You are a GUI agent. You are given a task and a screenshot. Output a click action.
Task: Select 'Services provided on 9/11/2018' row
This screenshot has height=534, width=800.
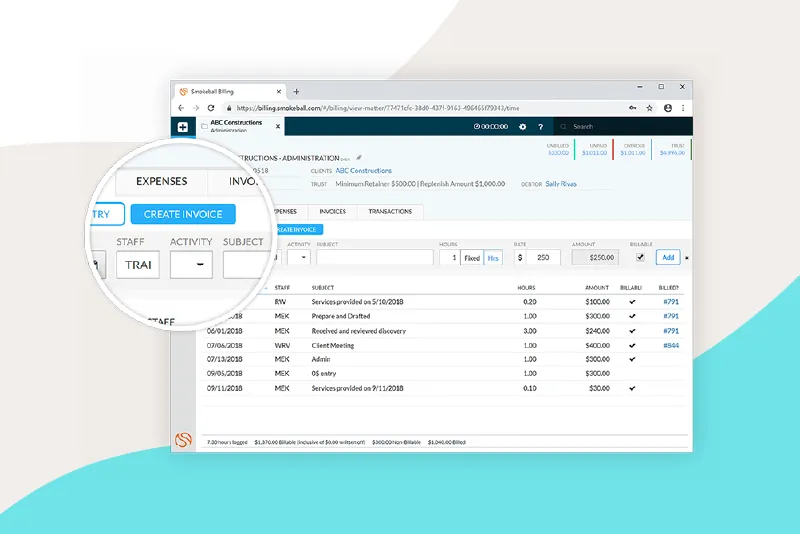[x=443, y=388]
